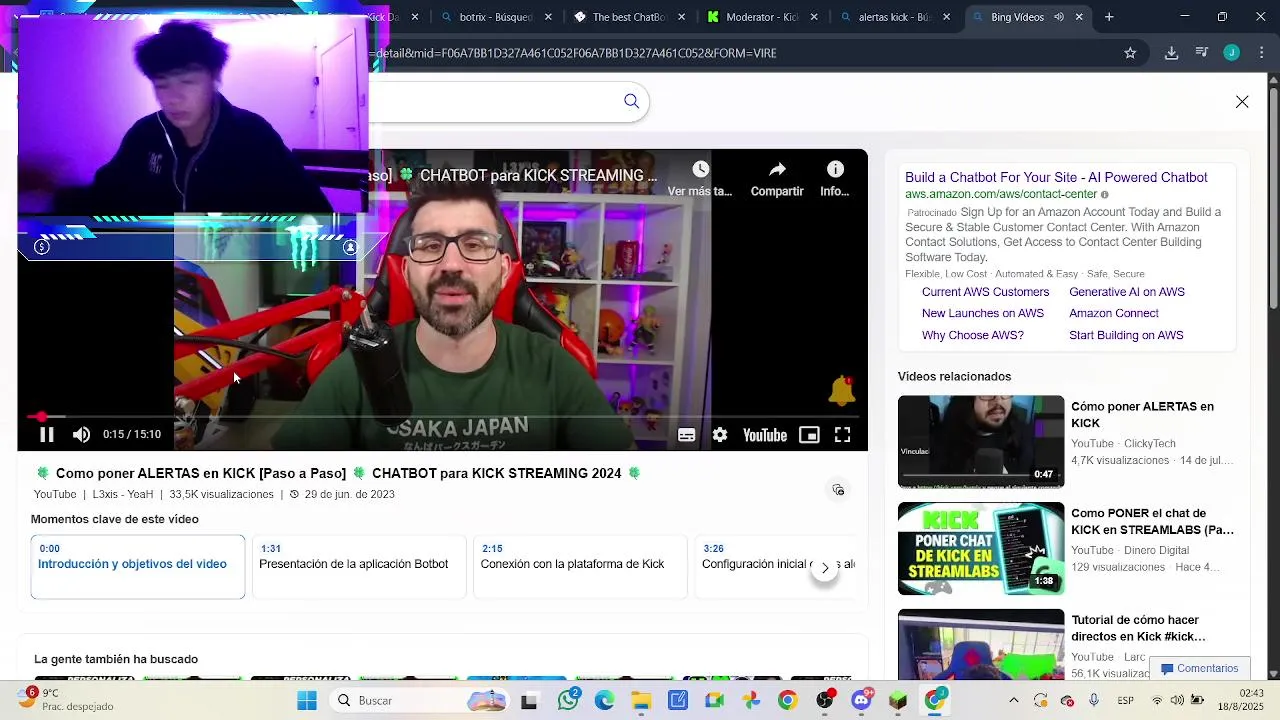Image resolution: width=1280 pixels, height=720 pixels.
Task: Open the New Launches on AWS link
Action: pos(983,313)
